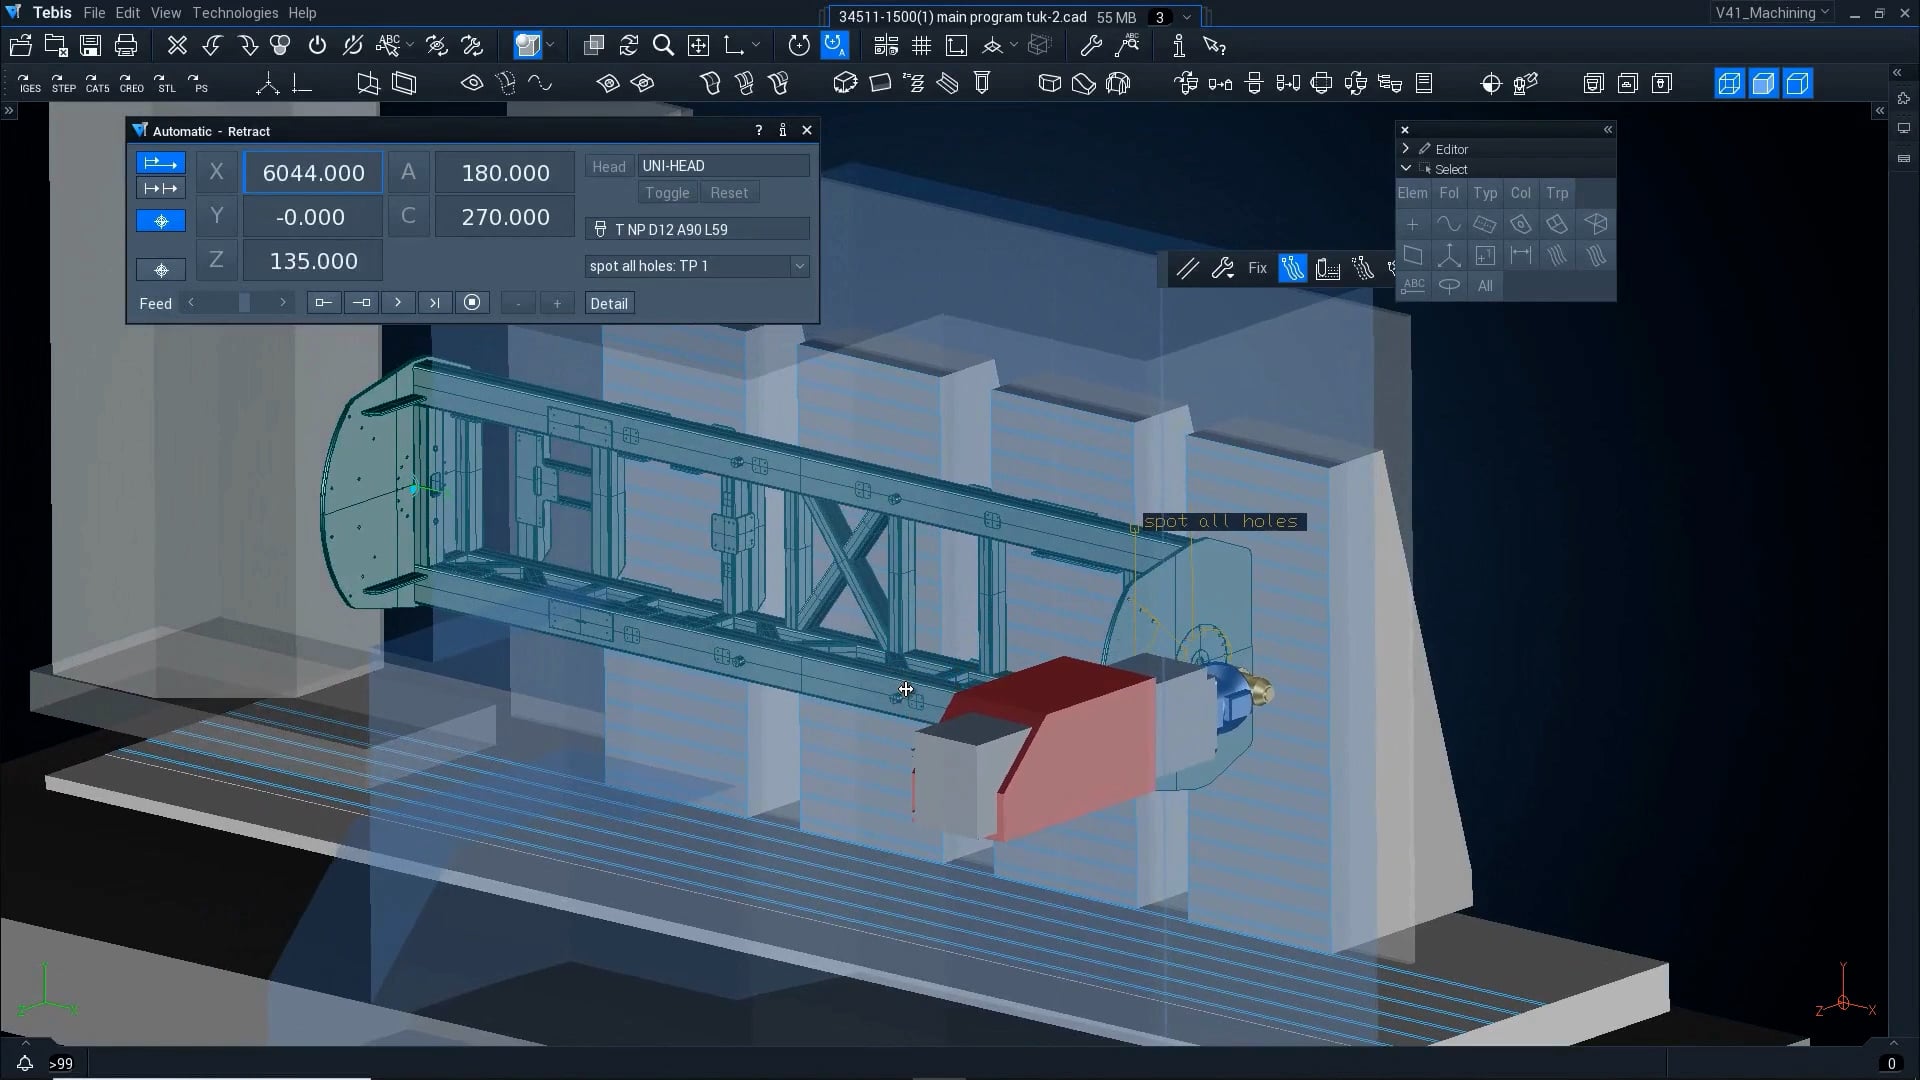
Task: Click the X coordinate input field
Action: point(313,173)
